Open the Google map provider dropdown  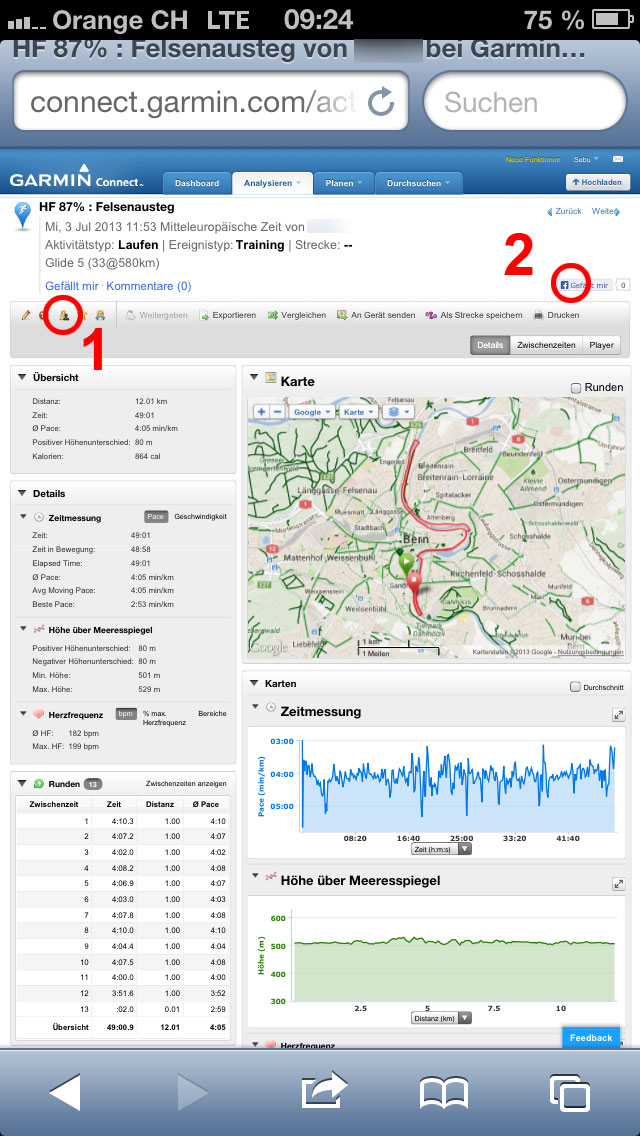[x=311, y=411]
